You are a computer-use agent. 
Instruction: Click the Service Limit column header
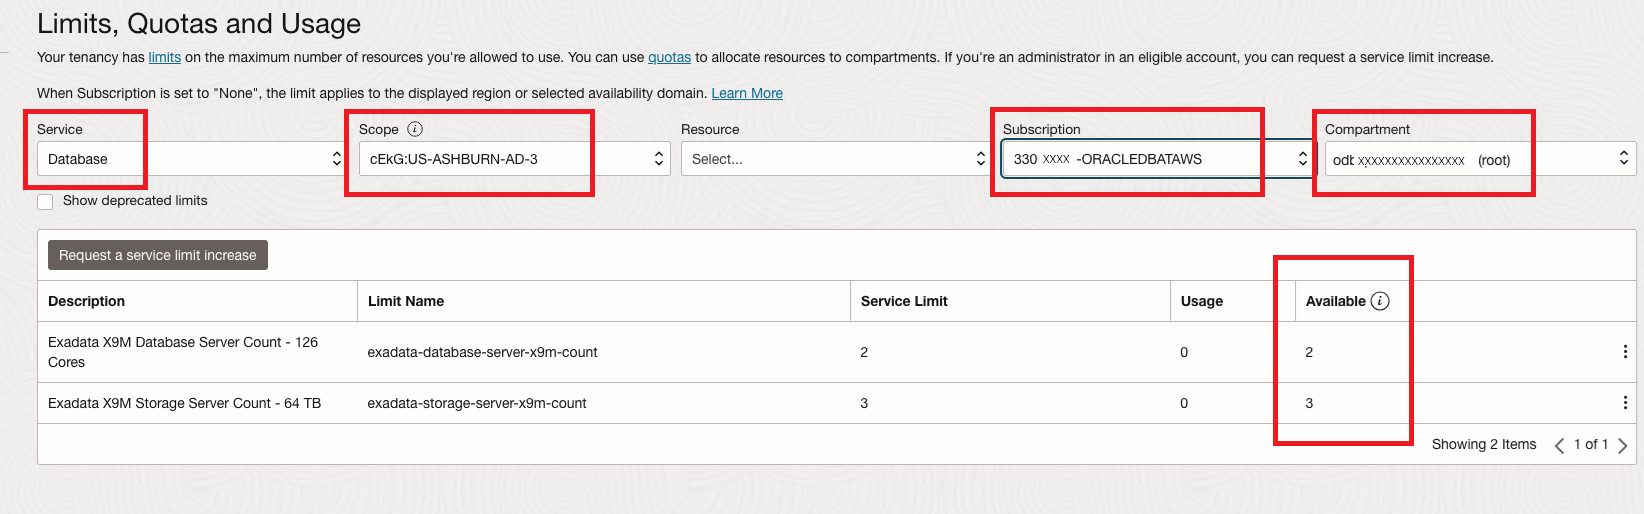pos(904,301)
